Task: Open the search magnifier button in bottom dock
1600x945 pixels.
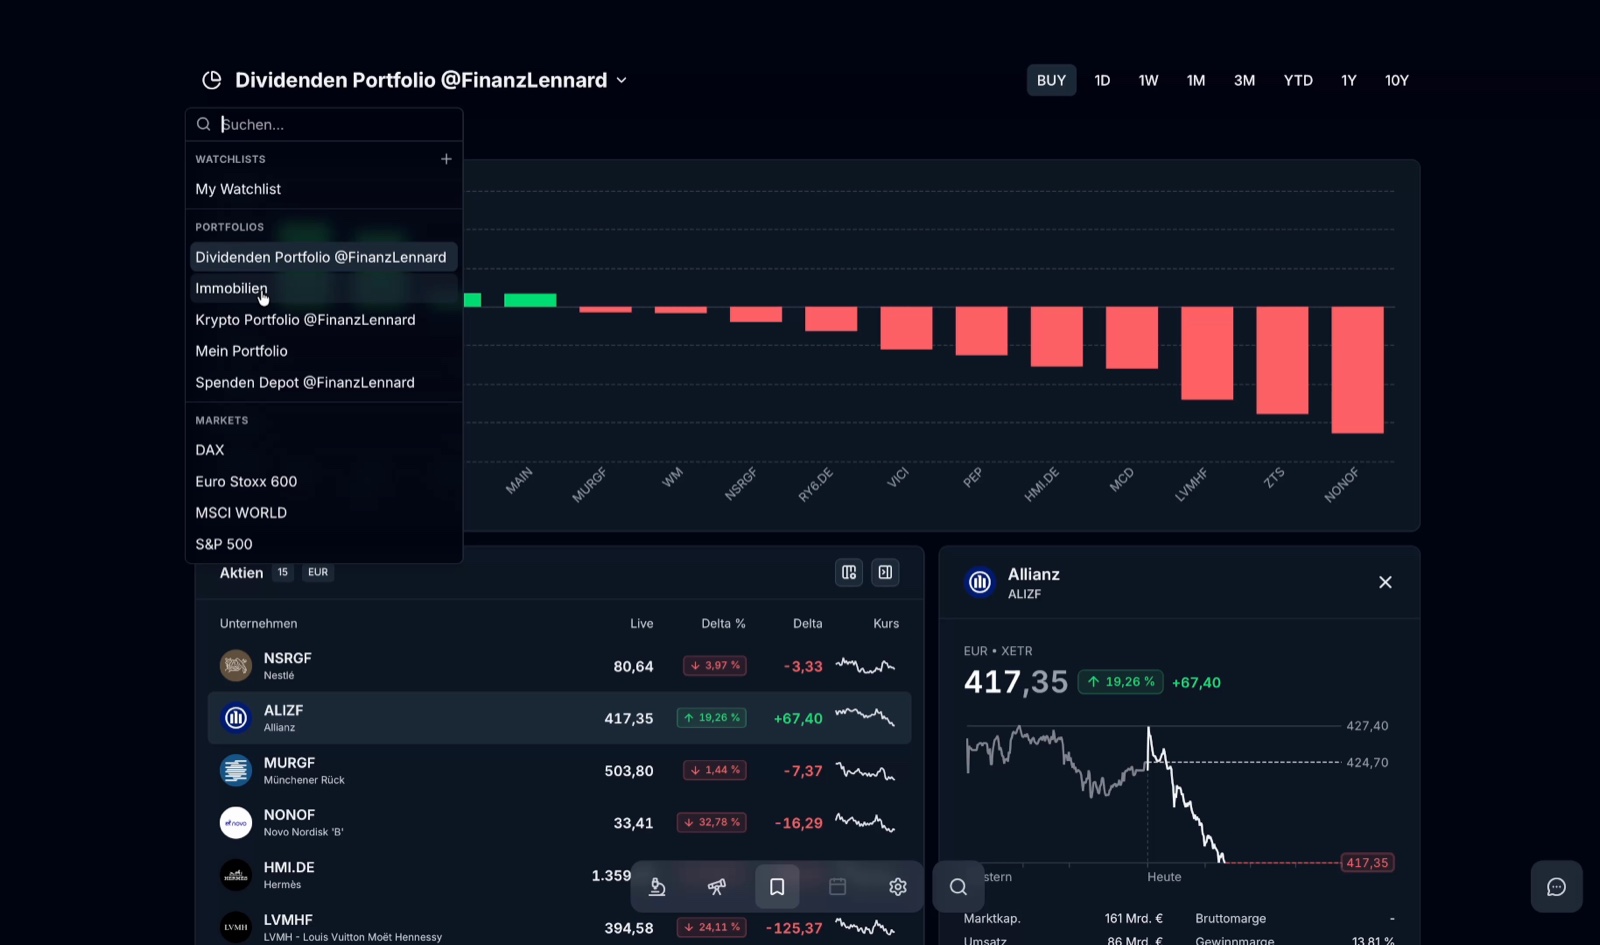Action: click(958, 887)
